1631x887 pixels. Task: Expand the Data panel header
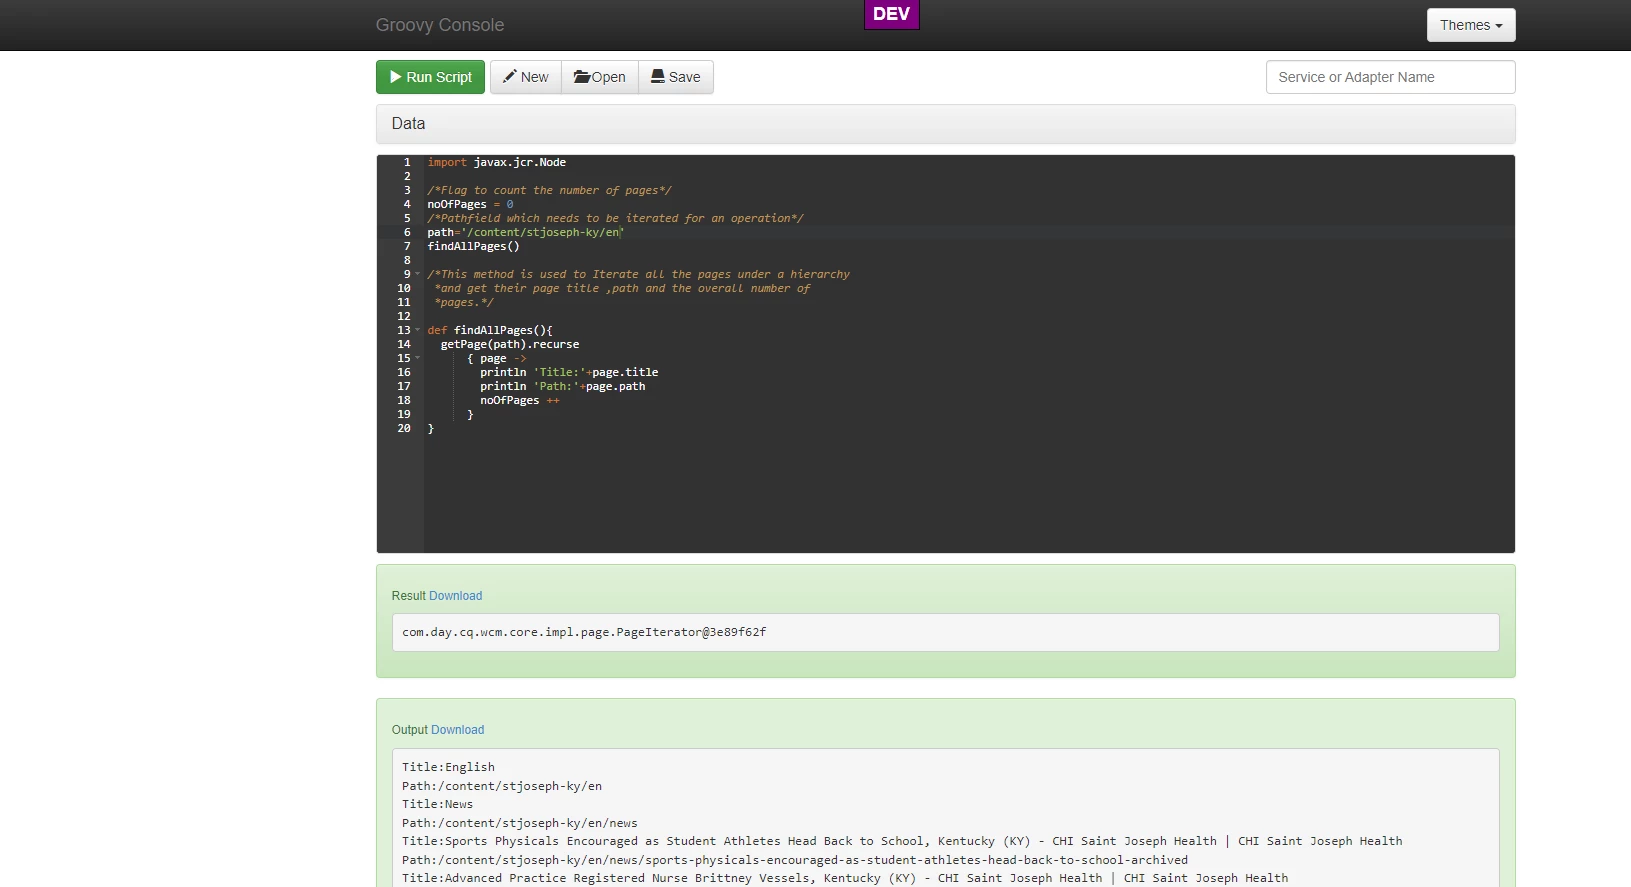point(945,124)
